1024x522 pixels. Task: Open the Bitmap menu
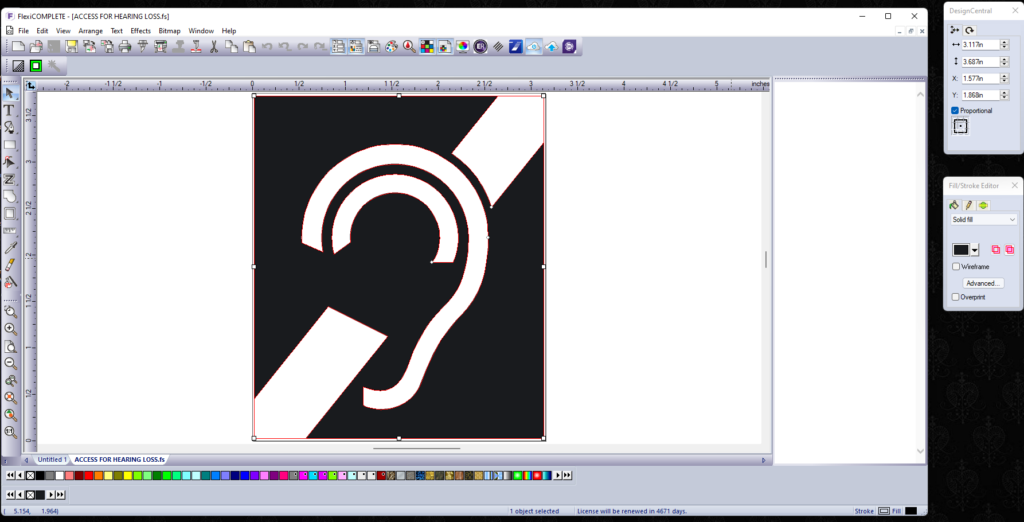(x=170, y=31)
